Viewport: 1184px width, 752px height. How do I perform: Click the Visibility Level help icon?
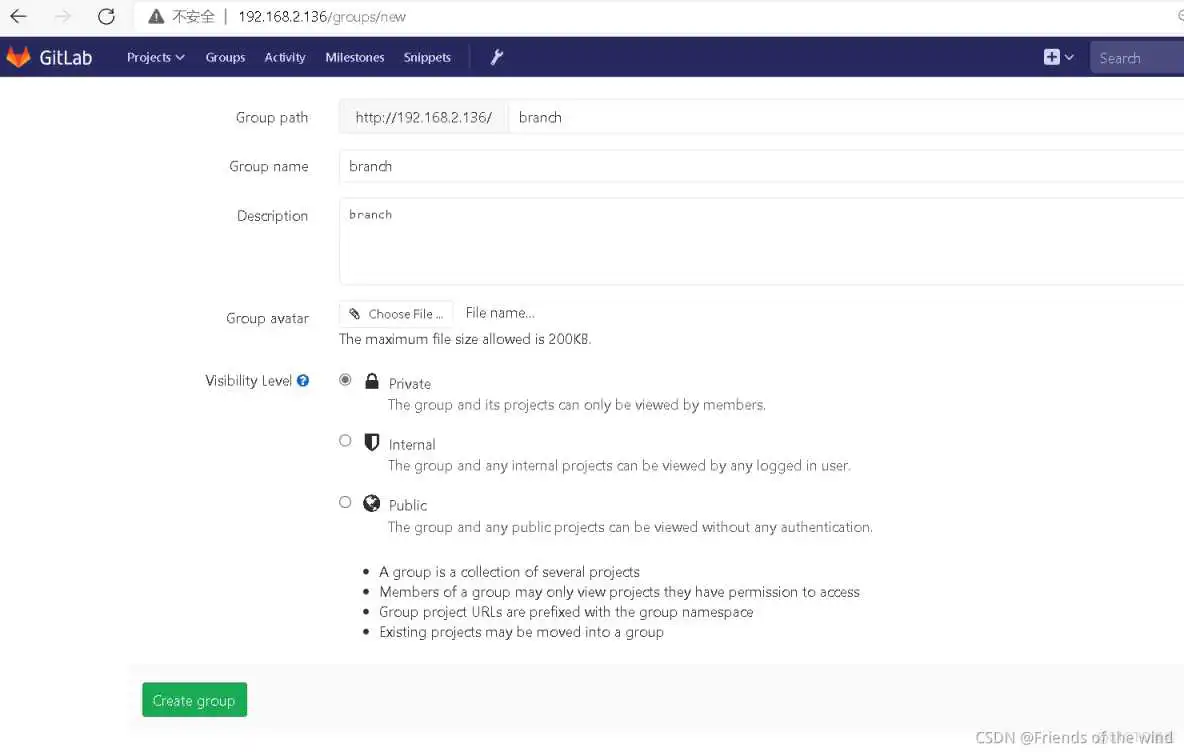pyautogui.click(x=303, y=381)
